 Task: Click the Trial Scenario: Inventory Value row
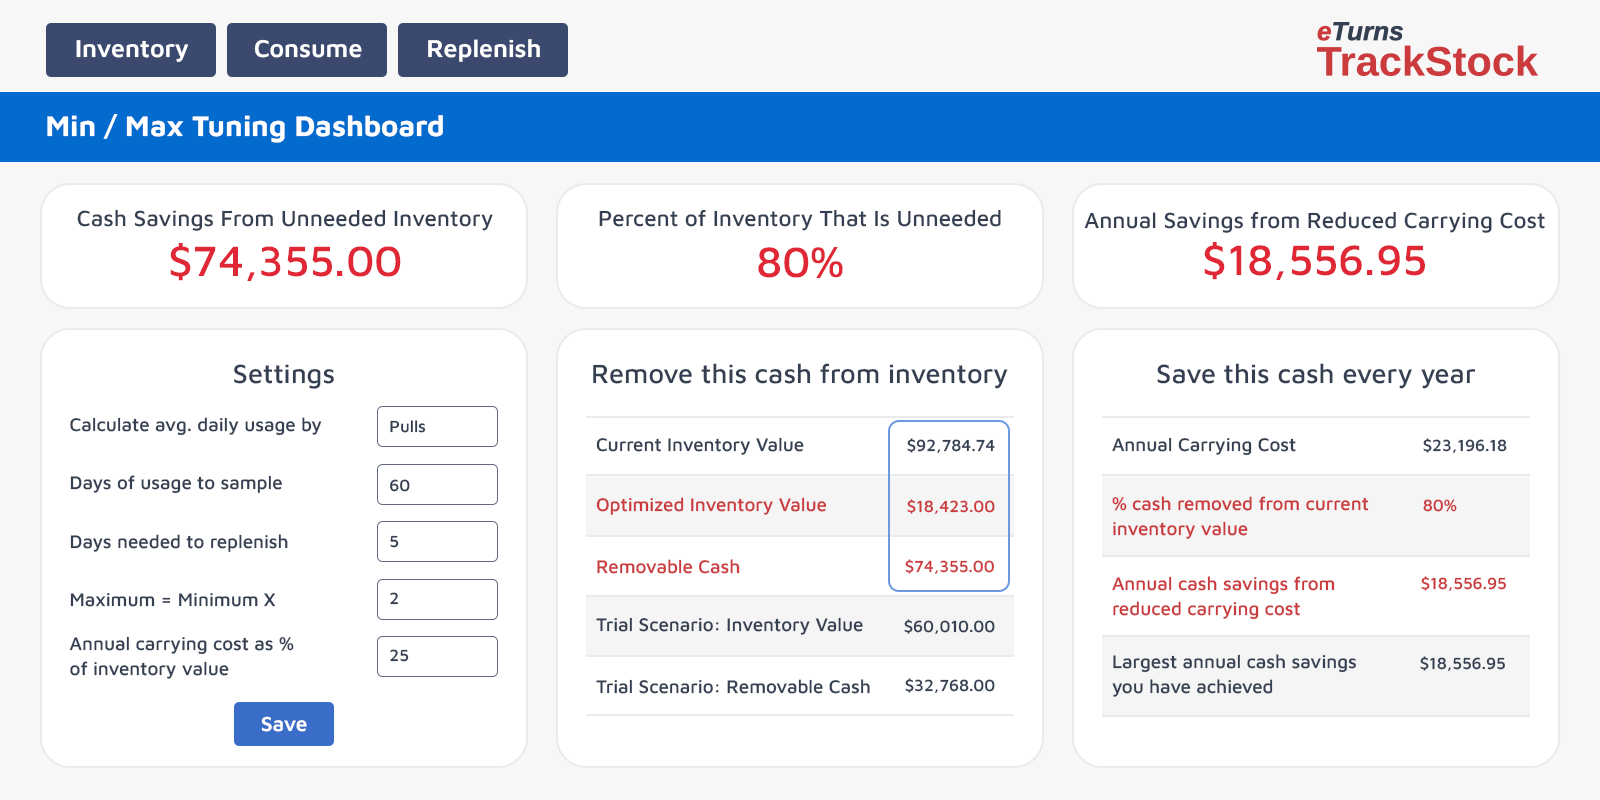[799, 626]
